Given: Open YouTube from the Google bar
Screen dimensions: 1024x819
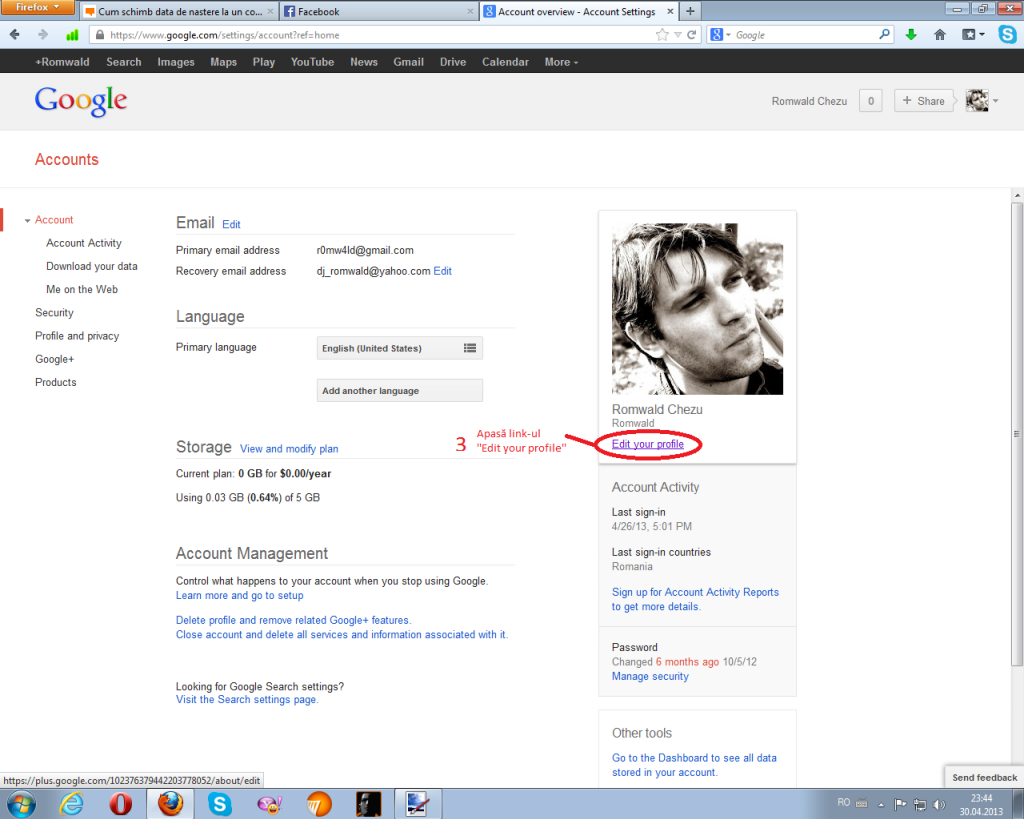Looking at the screenshot, I should tap(312, 62).
